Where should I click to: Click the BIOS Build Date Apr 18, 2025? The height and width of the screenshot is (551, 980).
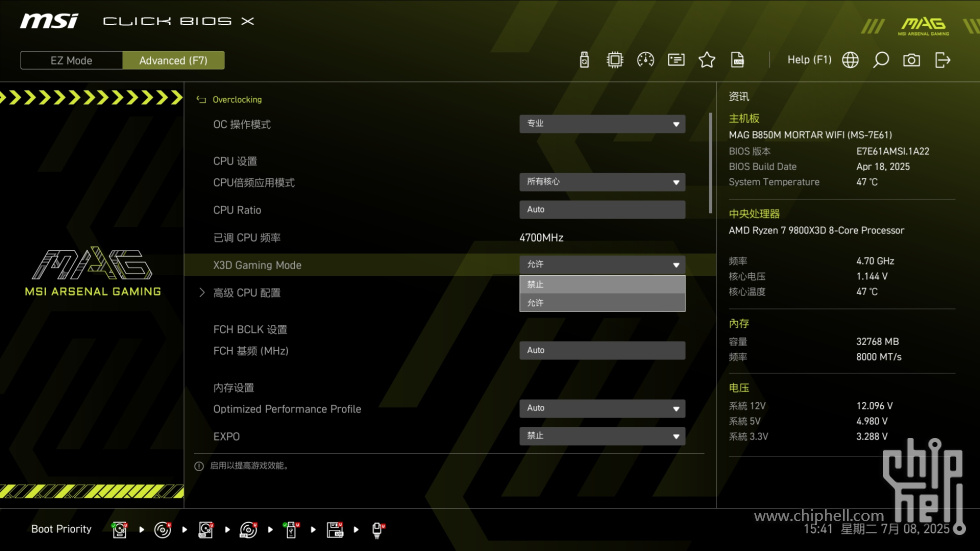883,167
